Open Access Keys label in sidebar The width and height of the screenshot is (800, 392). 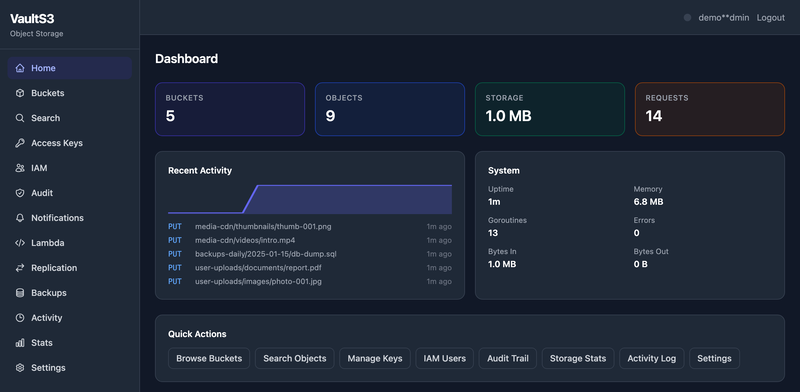pyautogui.click(x=57, y=143)
